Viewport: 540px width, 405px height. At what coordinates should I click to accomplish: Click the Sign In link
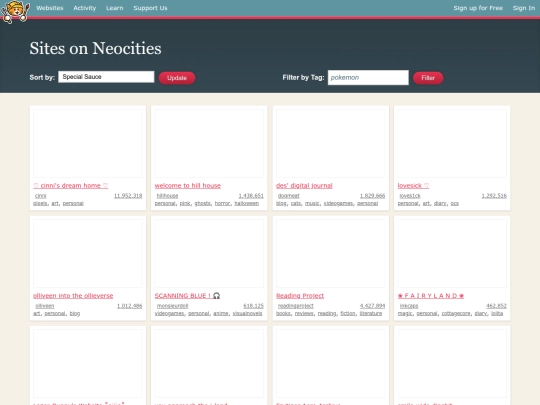(524, 8)
